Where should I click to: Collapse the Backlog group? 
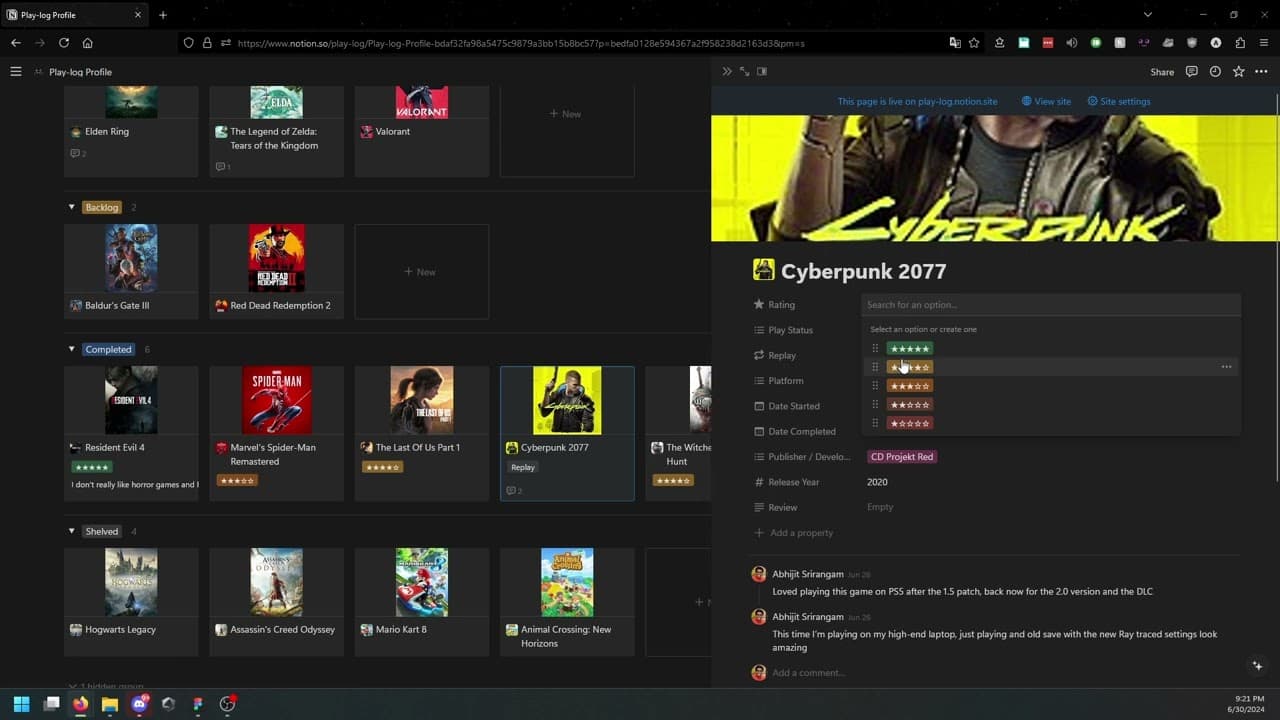72,207
